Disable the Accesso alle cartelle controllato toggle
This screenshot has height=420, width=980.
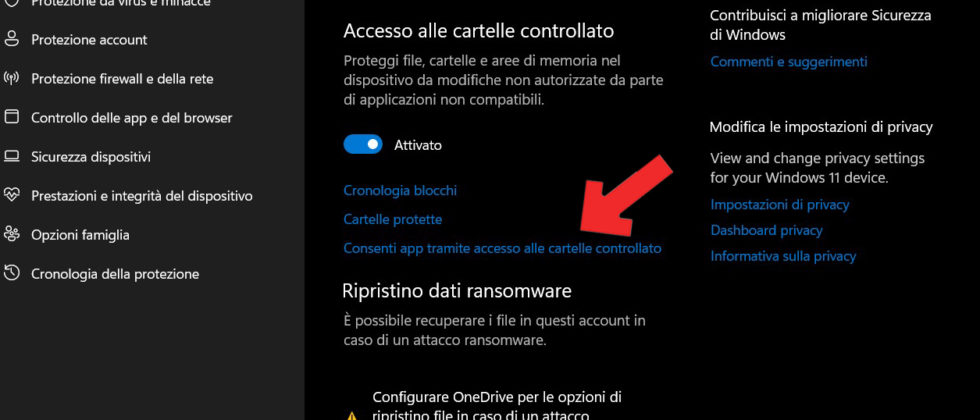click(362, 145)
